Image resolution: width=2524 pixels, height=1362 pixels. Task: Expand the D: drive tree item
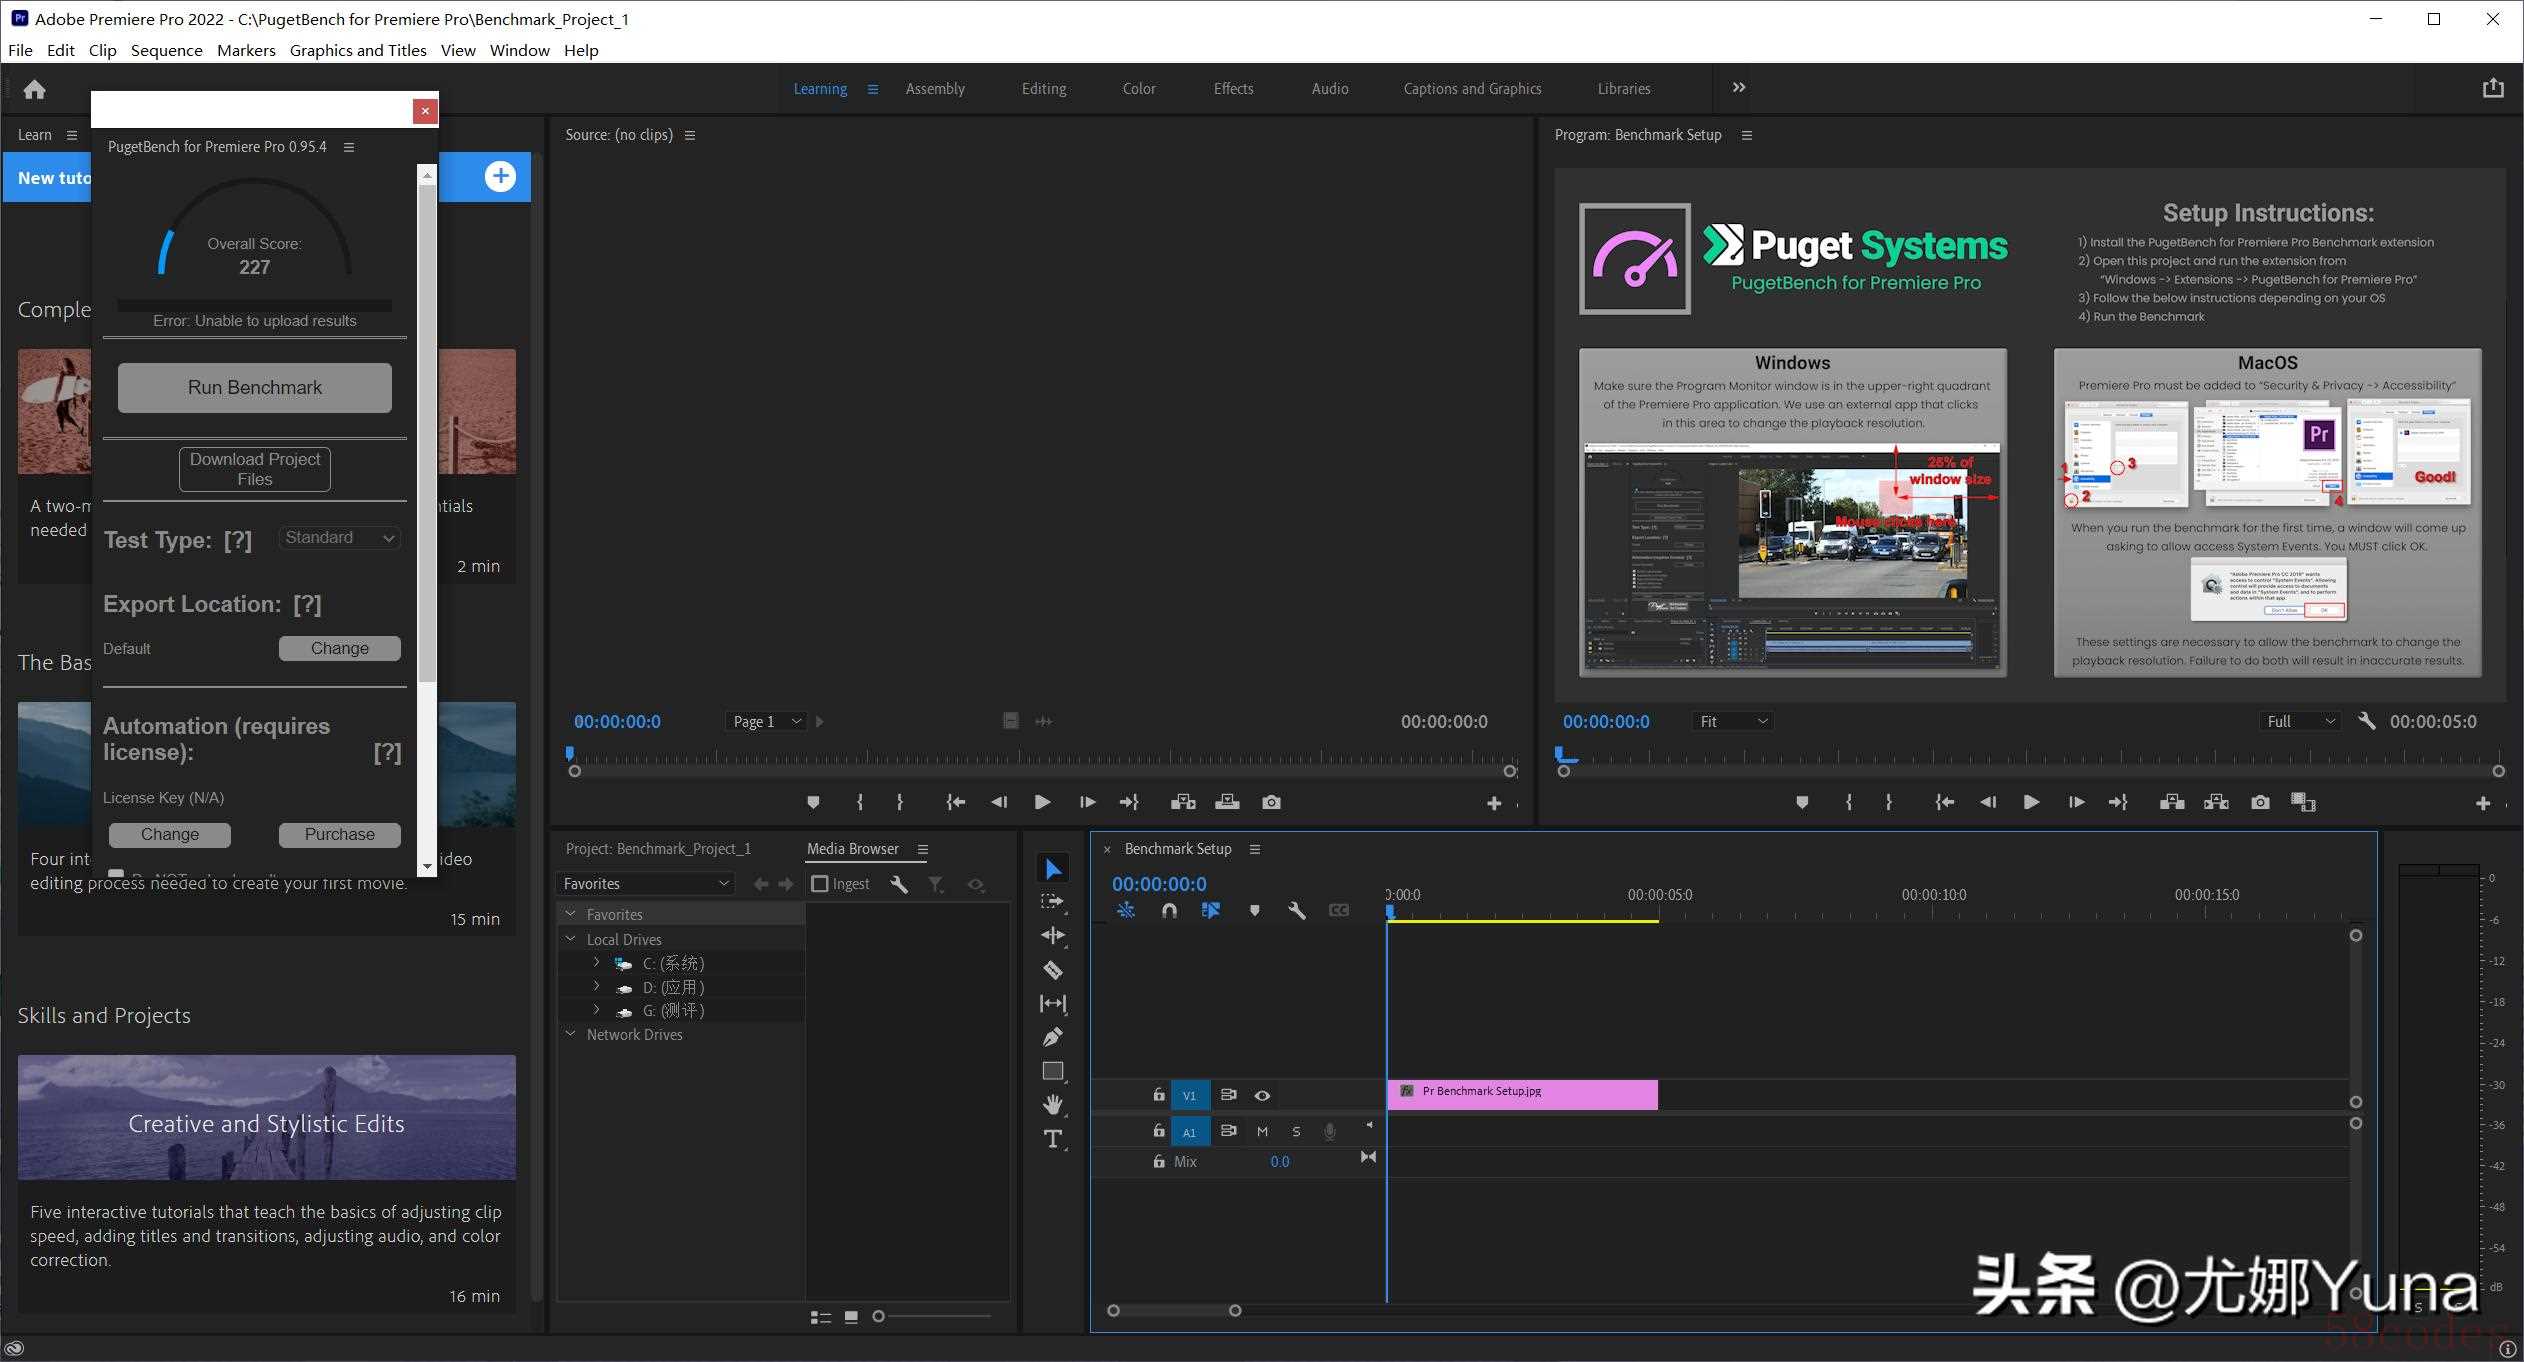click(x=596, y=987)
